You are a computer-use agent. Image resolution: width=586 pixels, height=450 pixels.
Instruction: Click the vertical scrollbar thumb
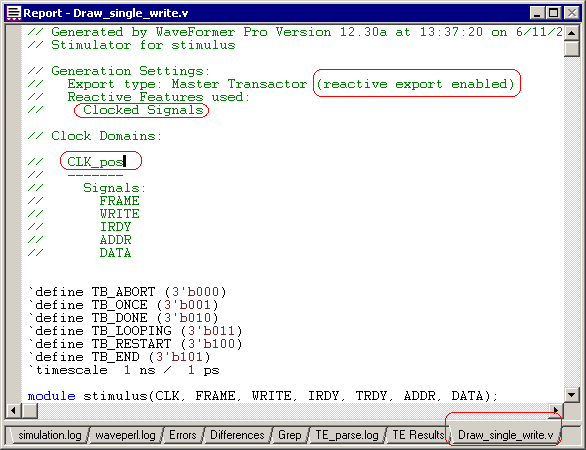(x=572, y=49)
